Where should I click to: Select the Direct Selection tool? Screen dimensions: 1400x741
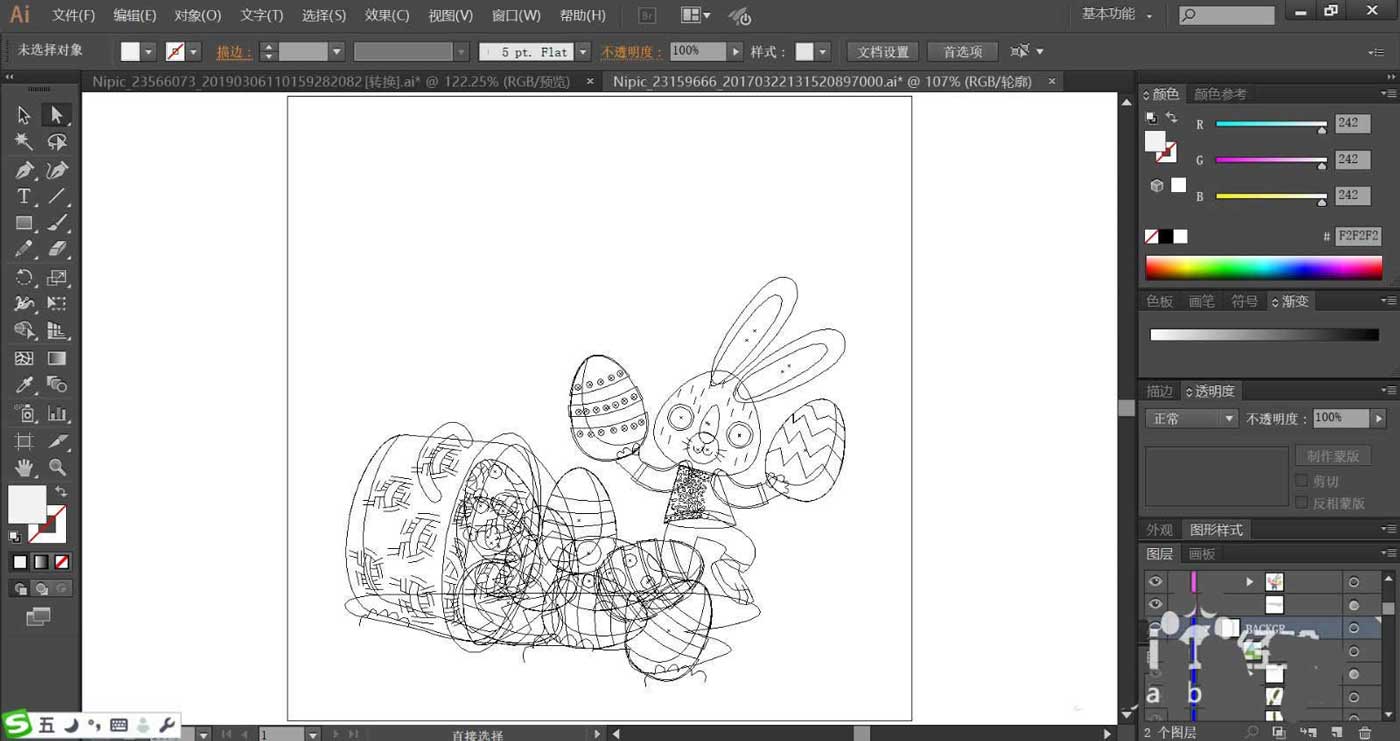point(57,115)
